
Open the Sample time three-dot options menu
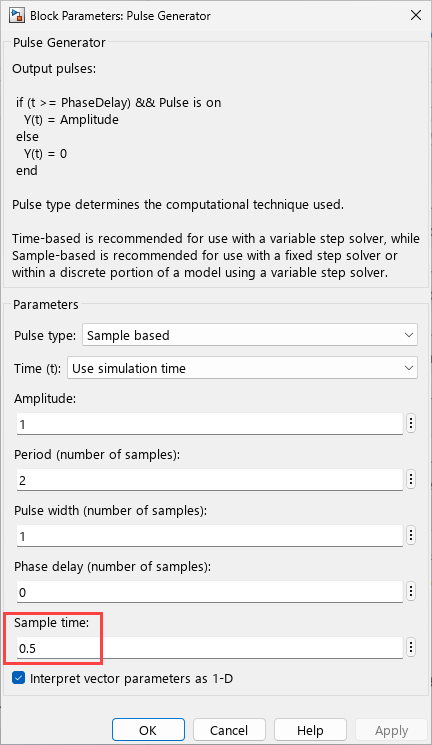tap(411, 647)
